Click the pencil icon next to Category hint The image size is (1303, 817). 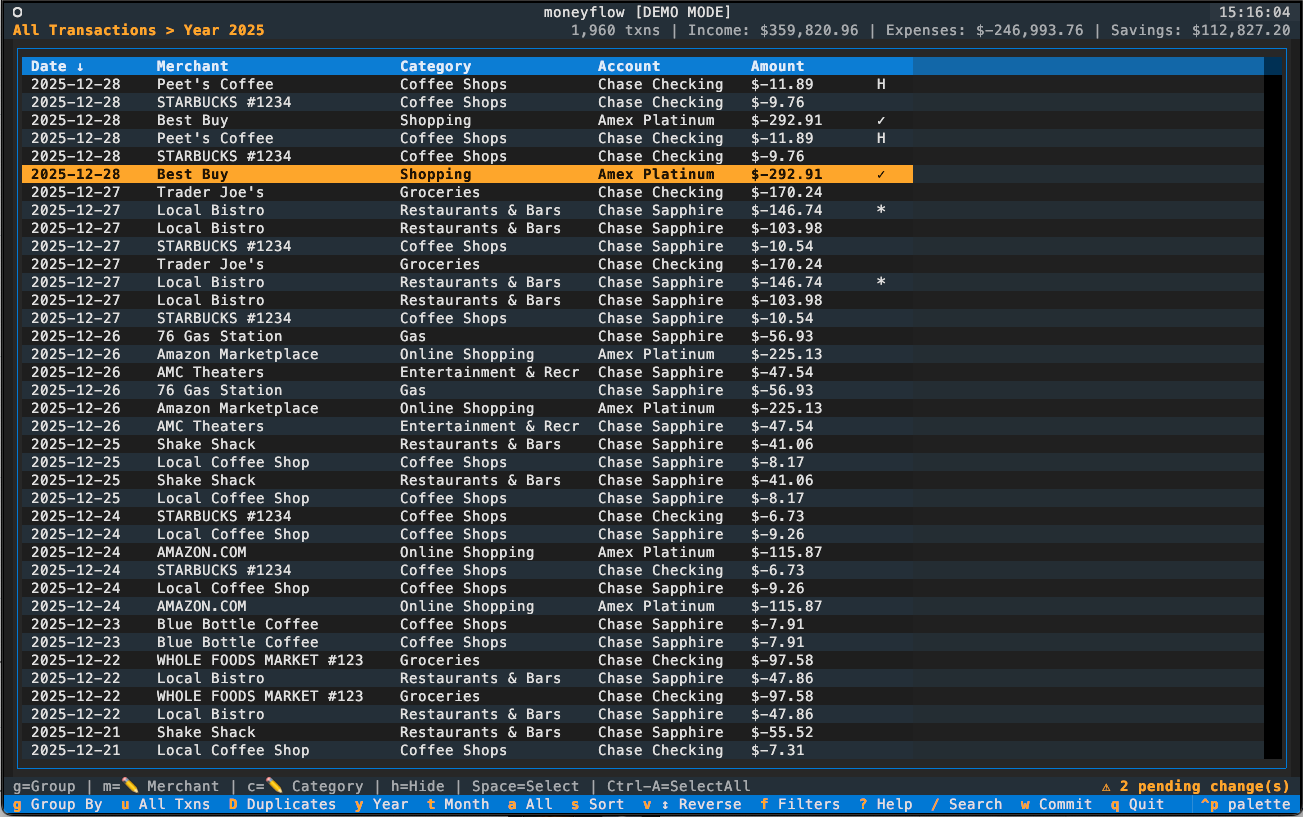point(274,786)
